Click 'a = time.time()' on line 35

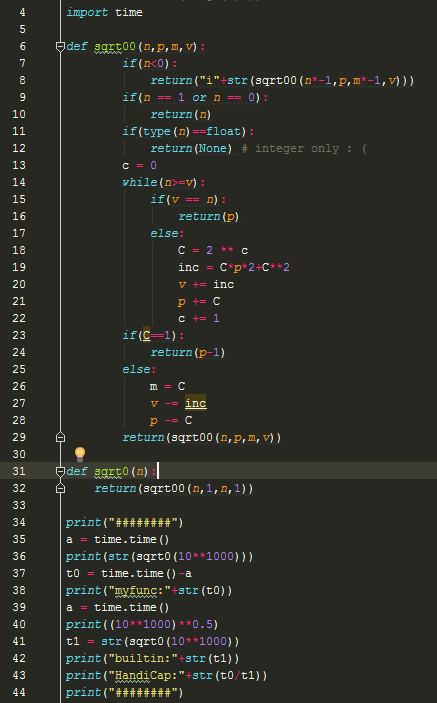[x=118, y=539]
